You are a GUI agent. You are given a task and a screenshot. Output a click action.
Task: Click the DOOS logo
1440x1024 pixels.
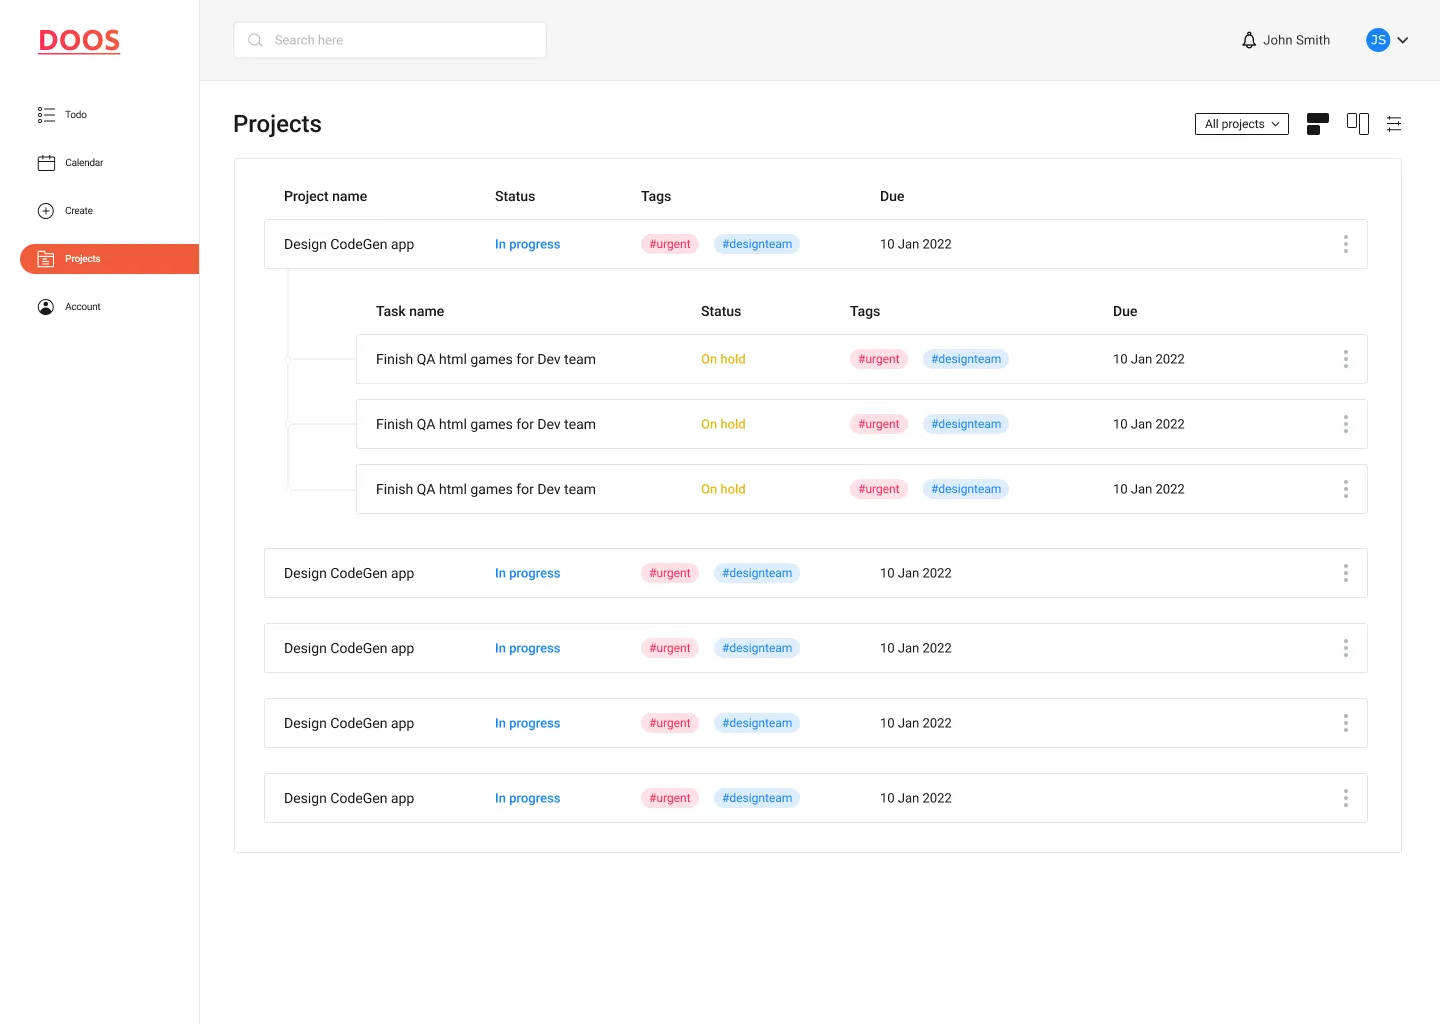(79, 41)
